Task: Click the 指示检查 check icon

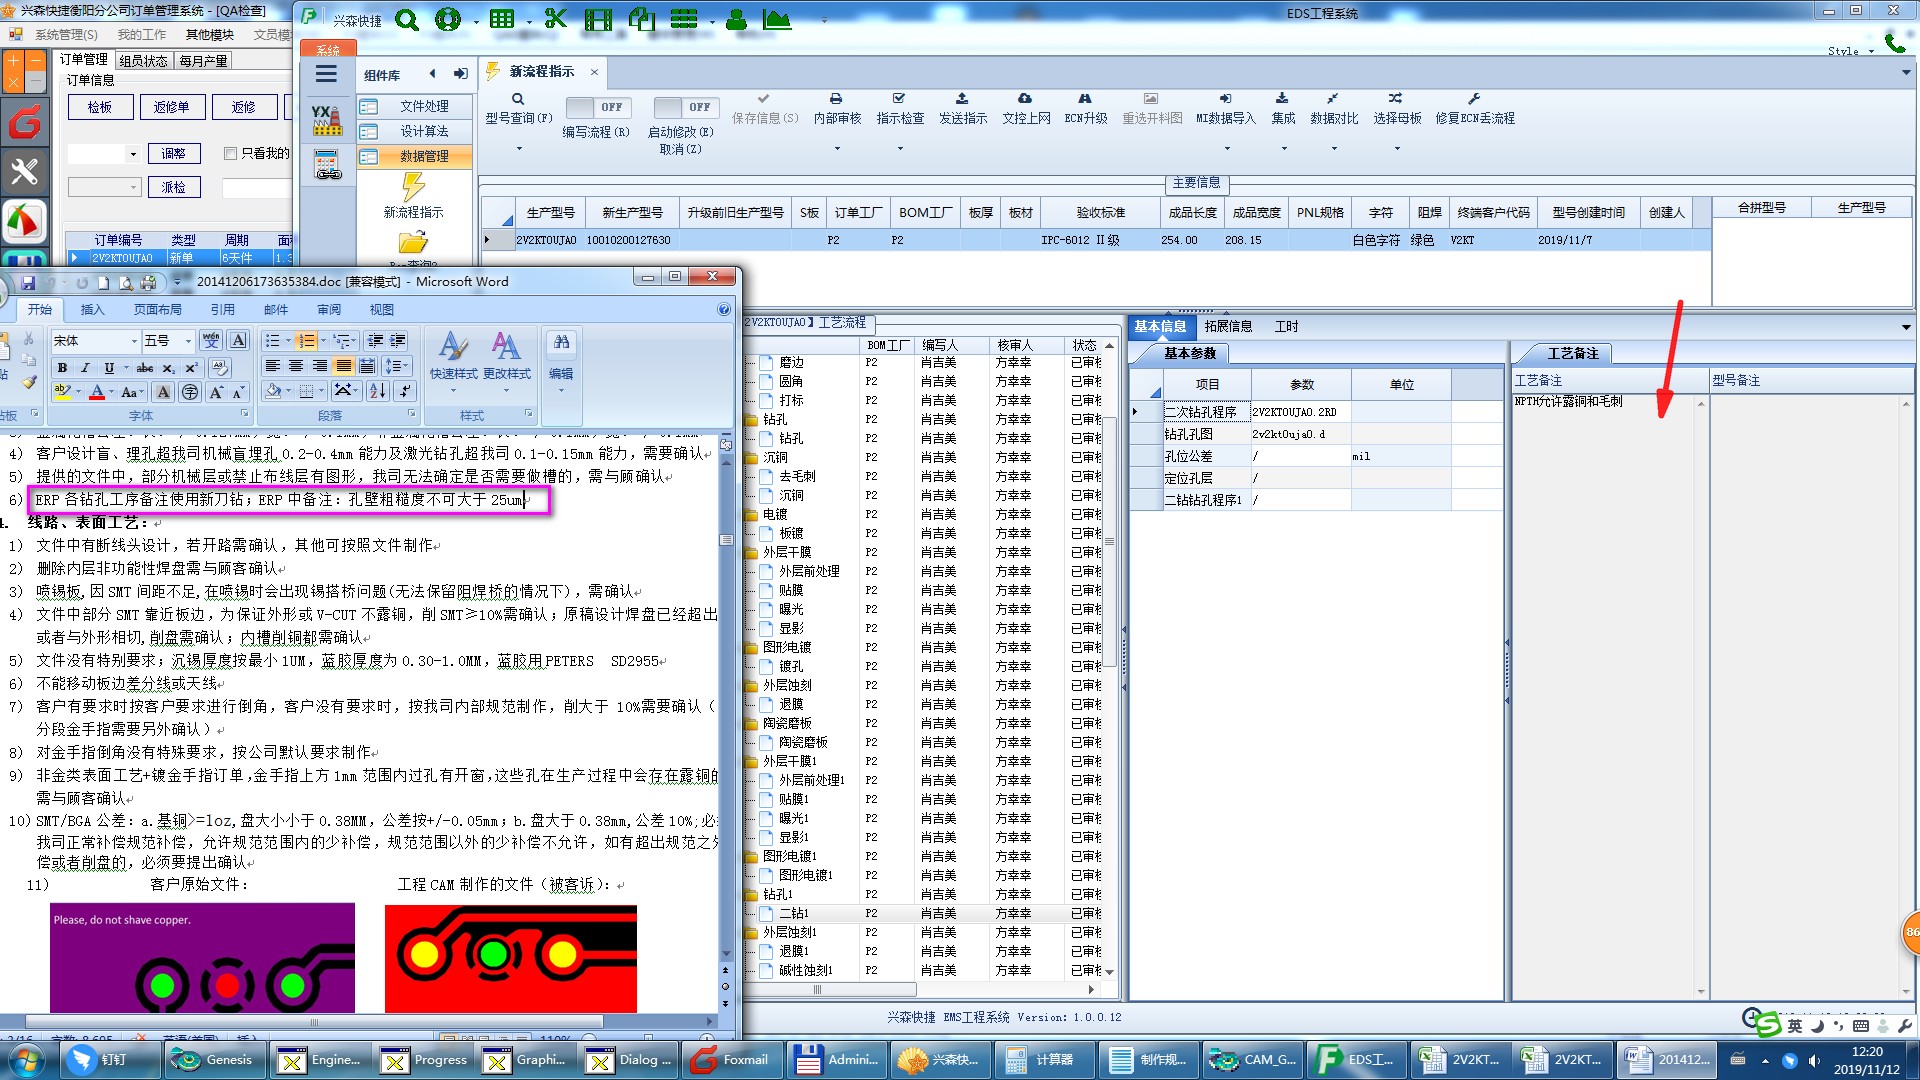Action: (899, 99)
